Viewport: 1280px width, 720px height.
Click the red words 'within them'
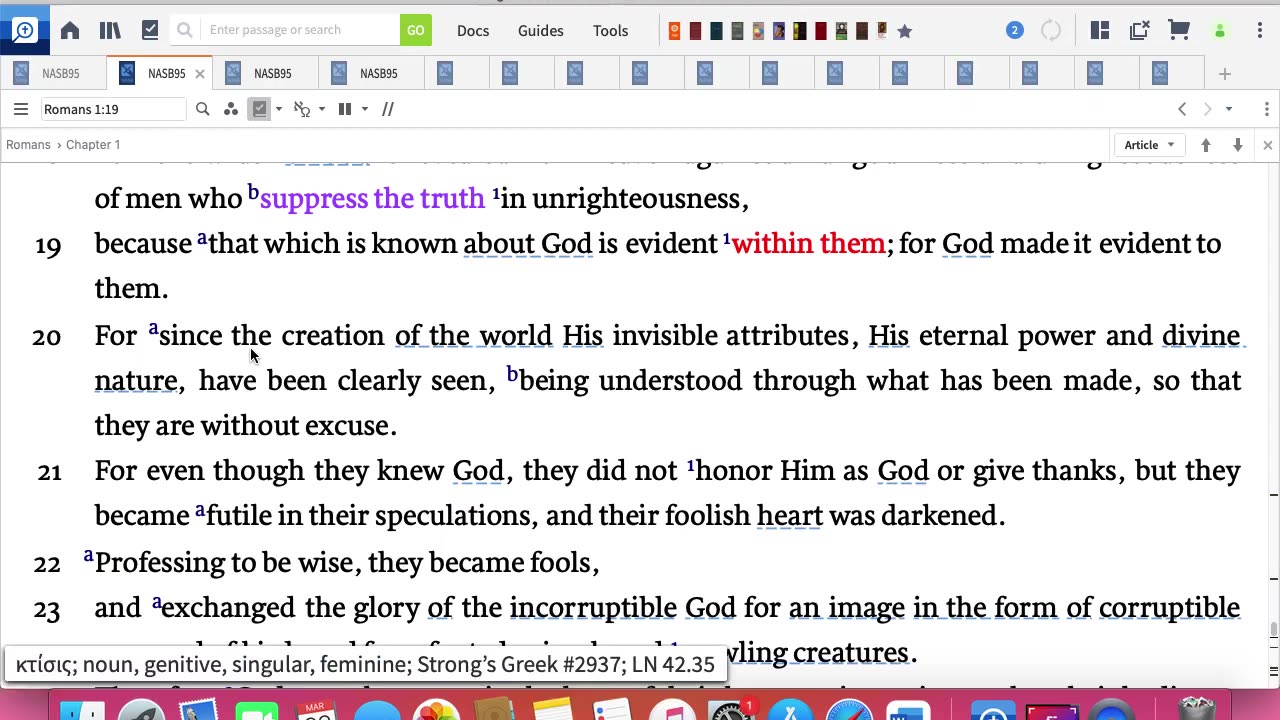[x=808, y=243]
